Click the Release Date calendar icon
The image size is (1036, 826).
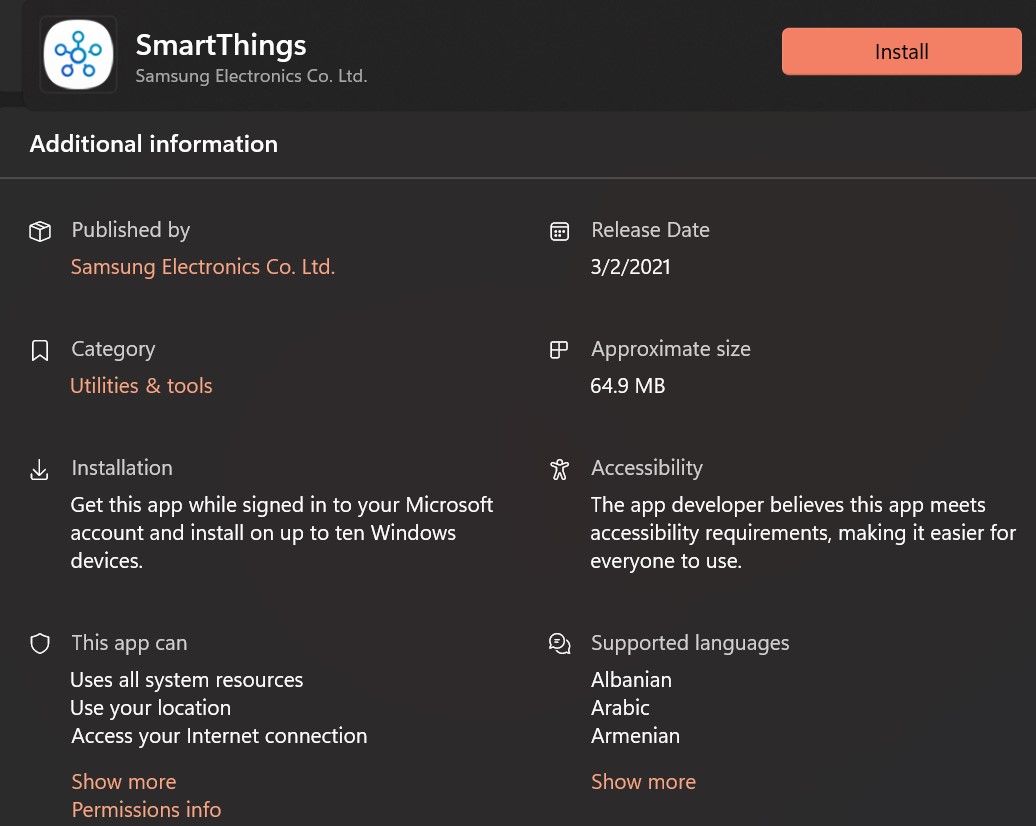click(x=560, y=232)
